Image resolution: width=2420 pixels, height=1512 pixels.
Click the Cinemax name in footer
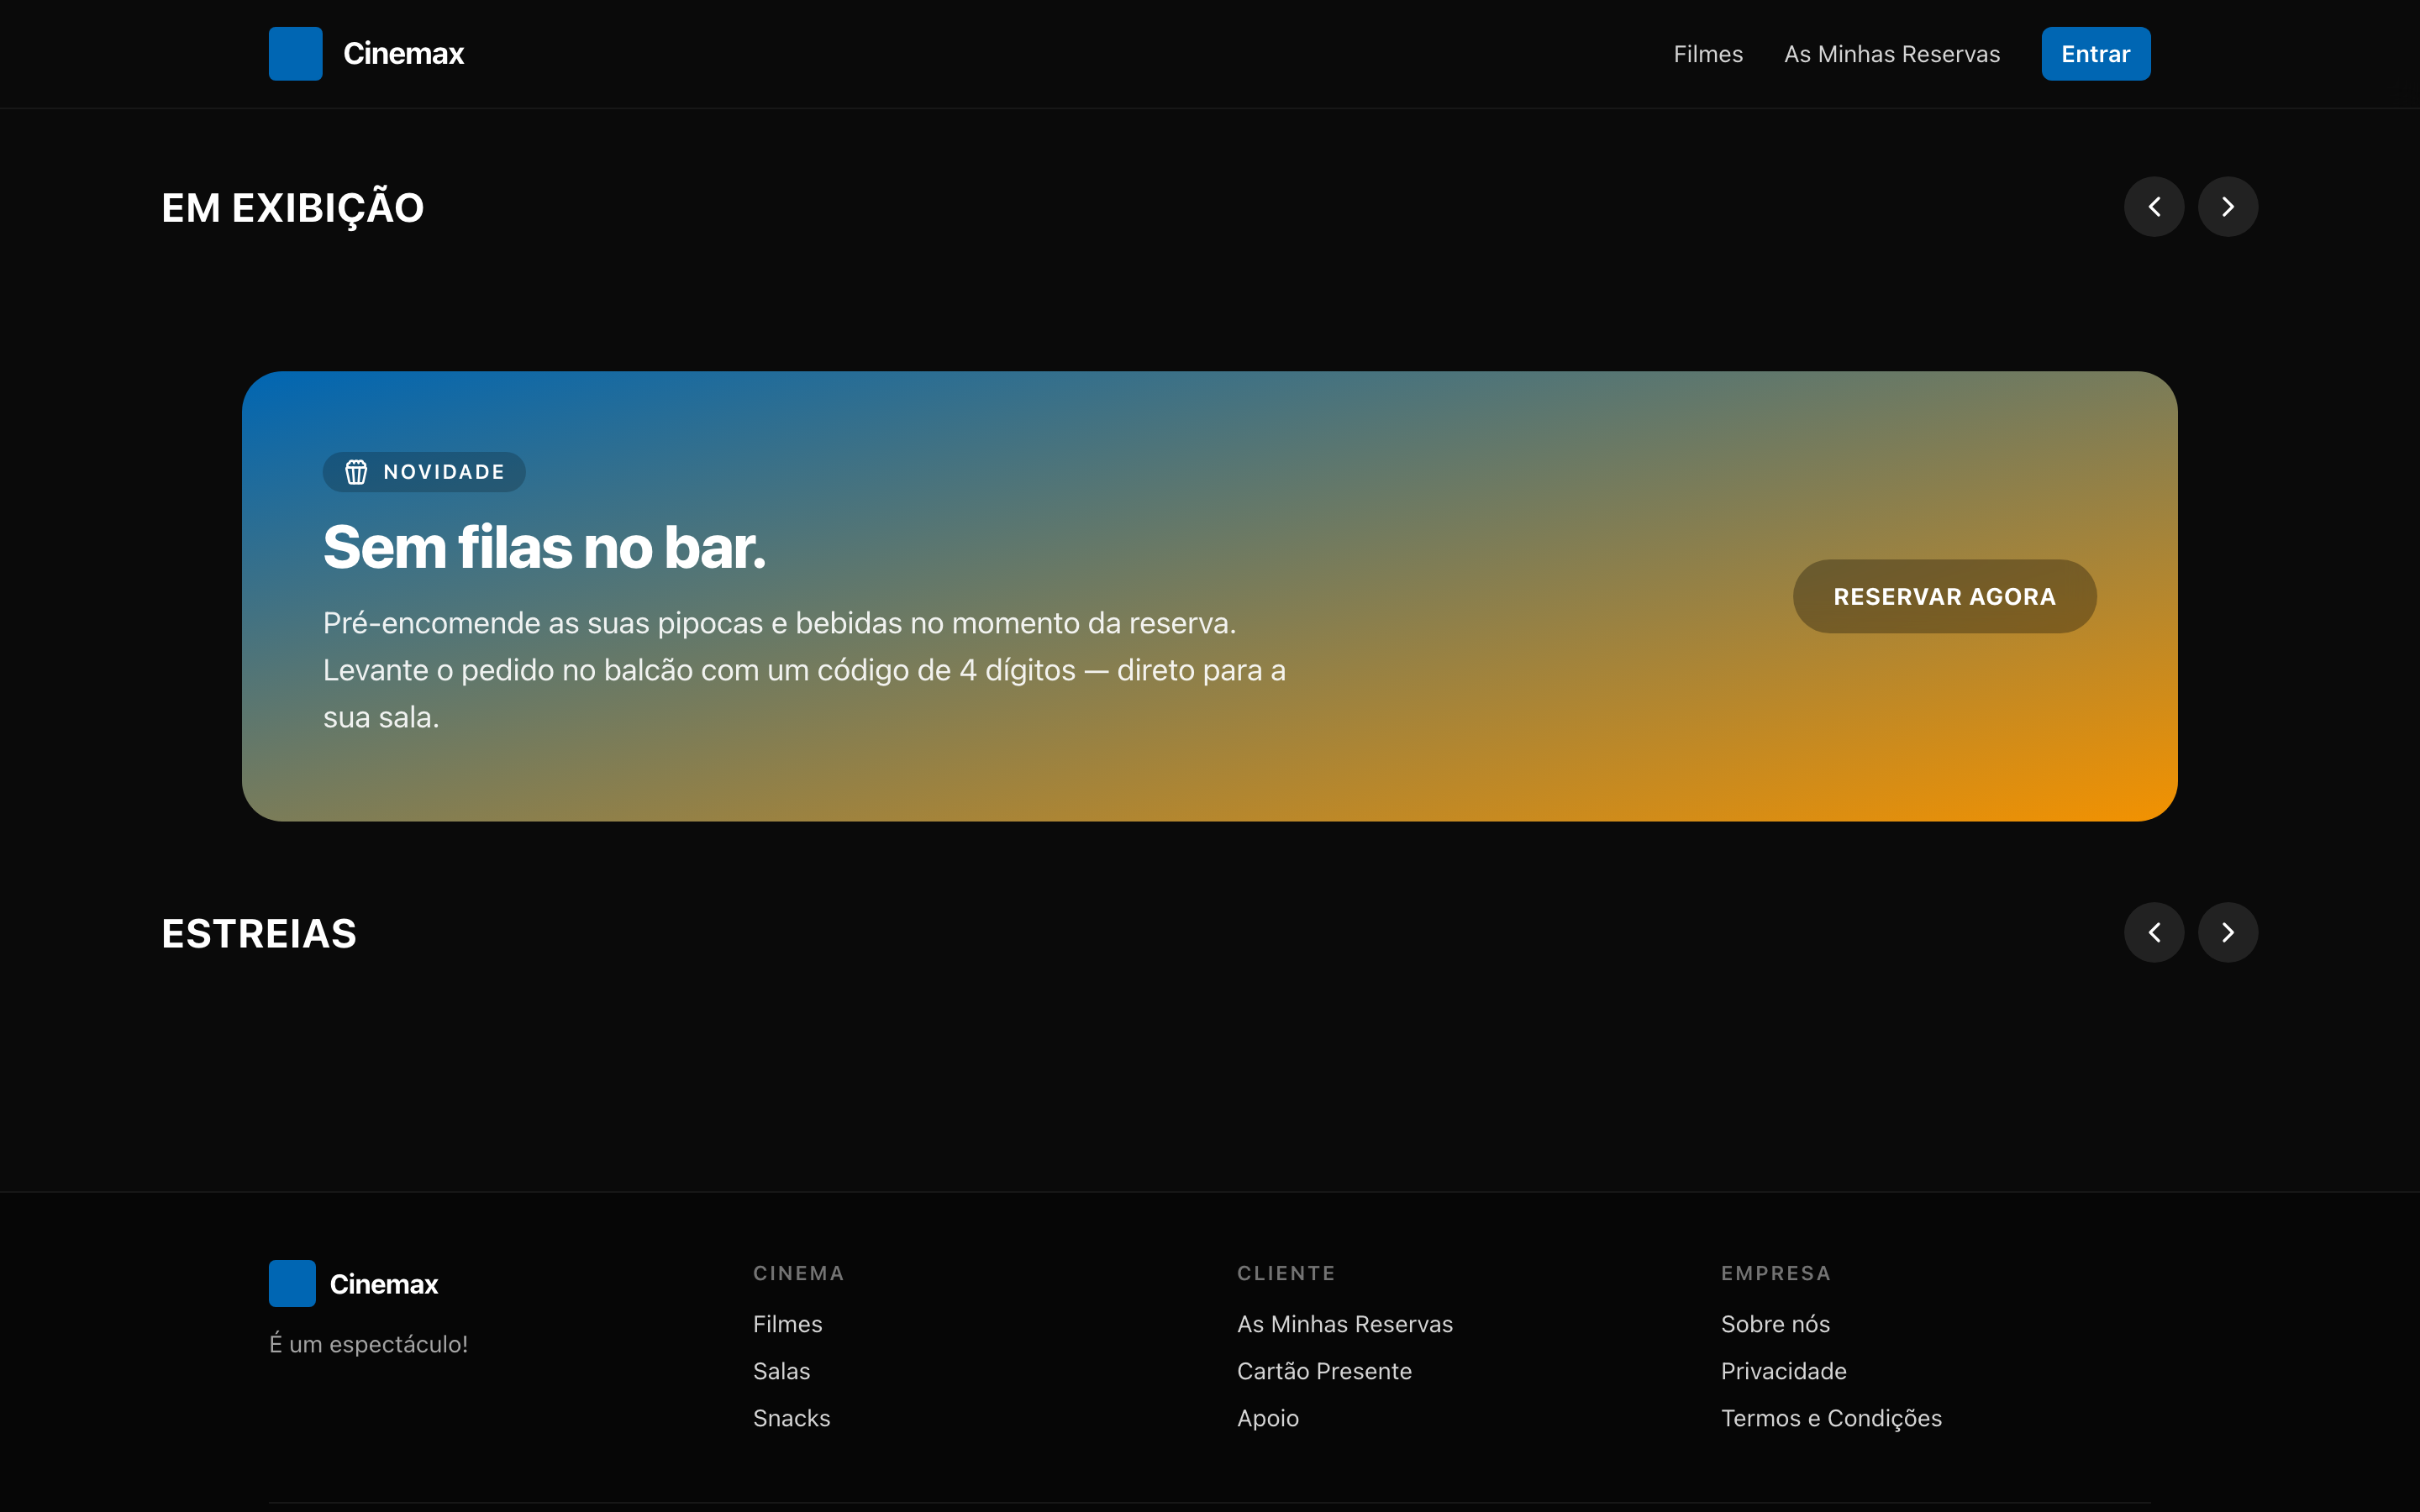[384, 1284]
